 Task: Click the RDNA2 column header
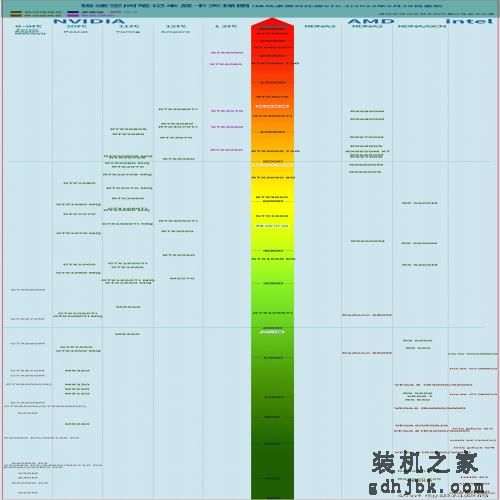point(367,26)
